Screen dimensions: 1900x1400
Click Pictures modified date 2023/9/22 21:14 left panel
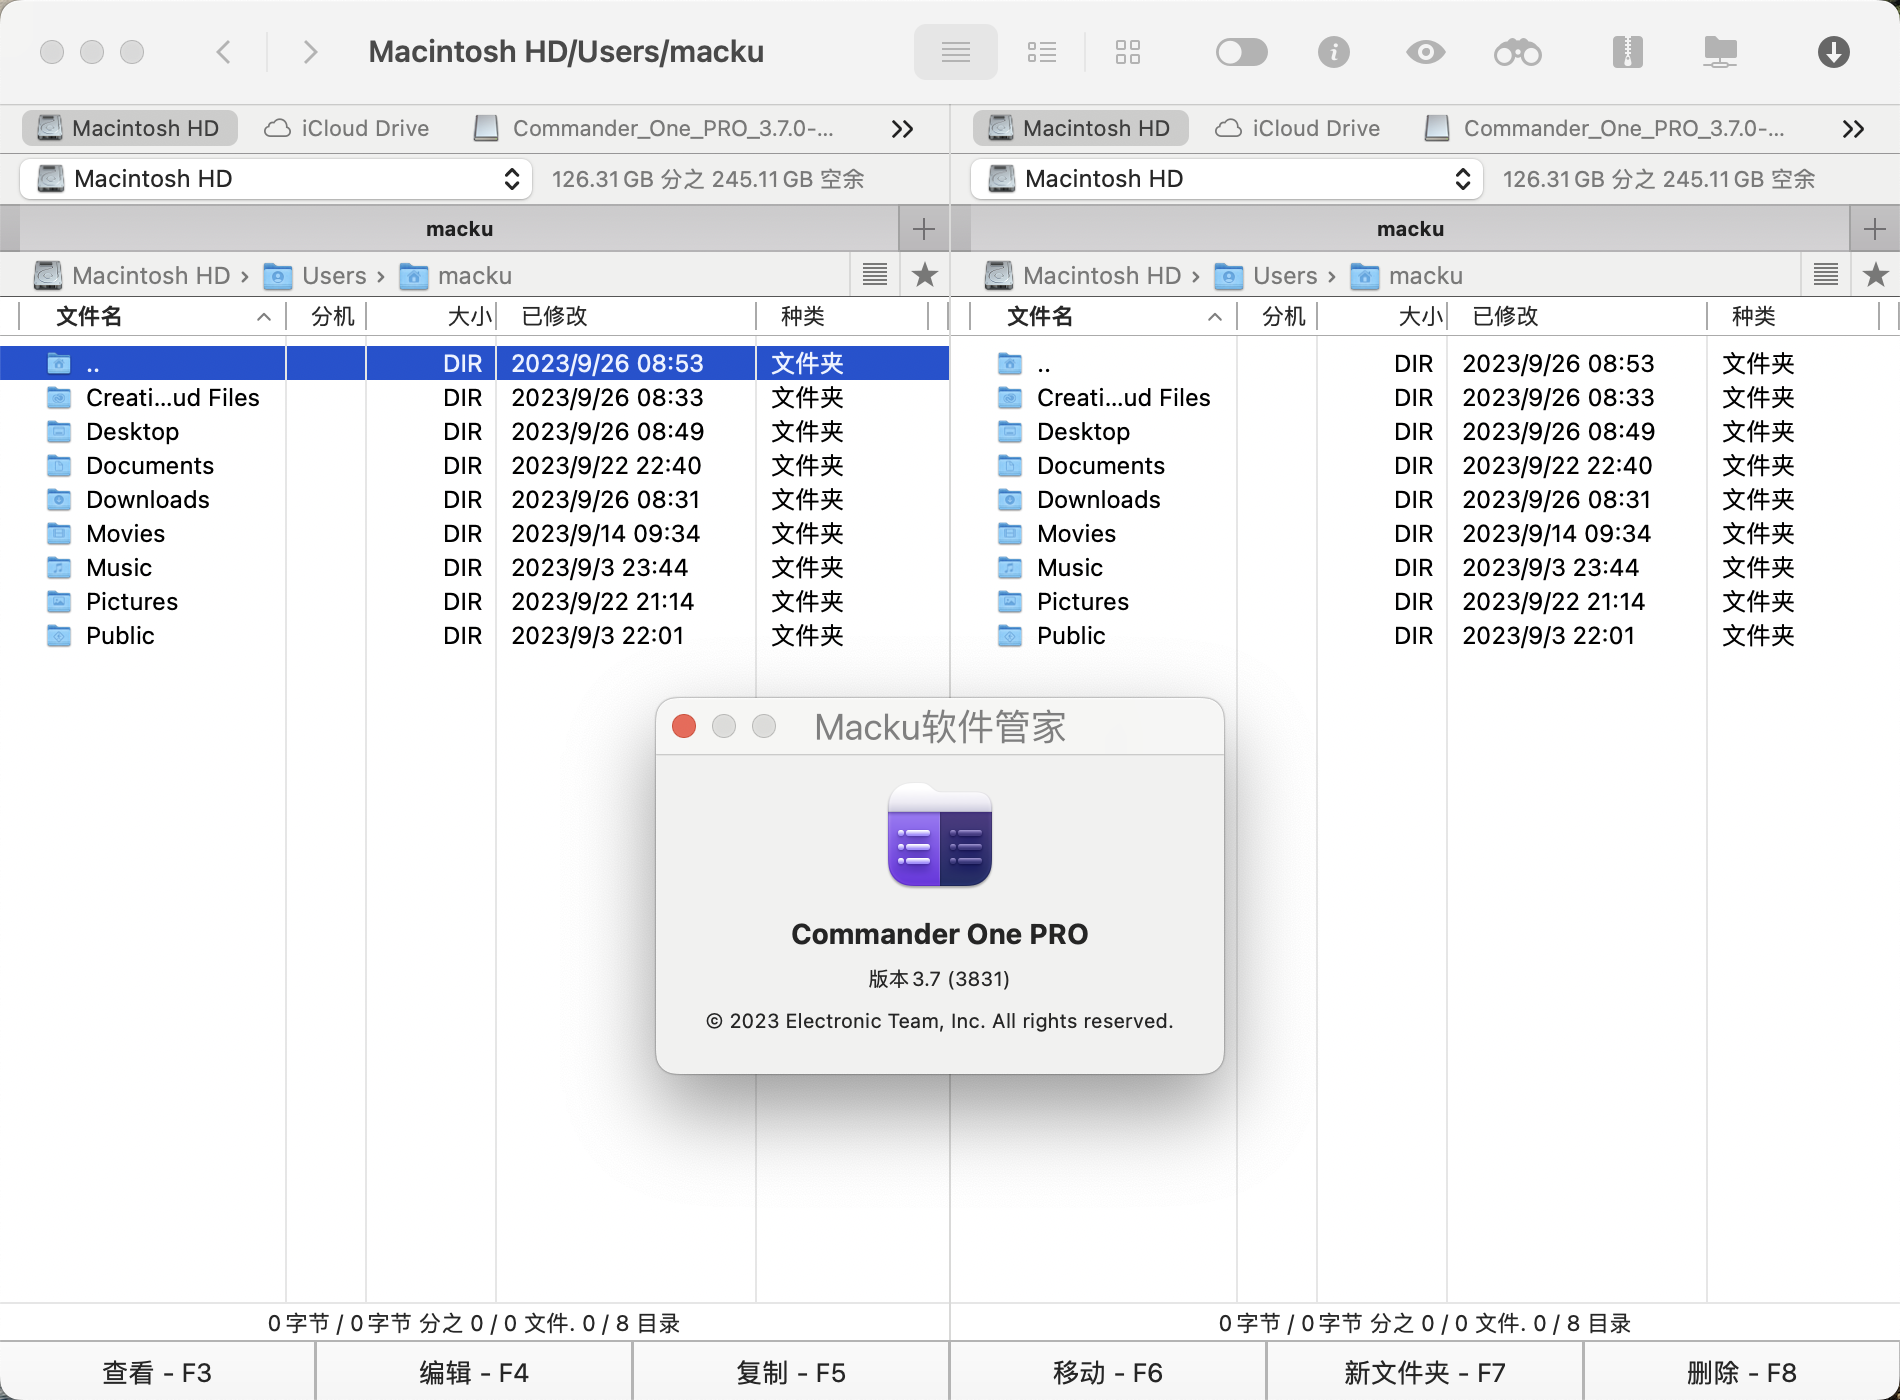(603, 602)
